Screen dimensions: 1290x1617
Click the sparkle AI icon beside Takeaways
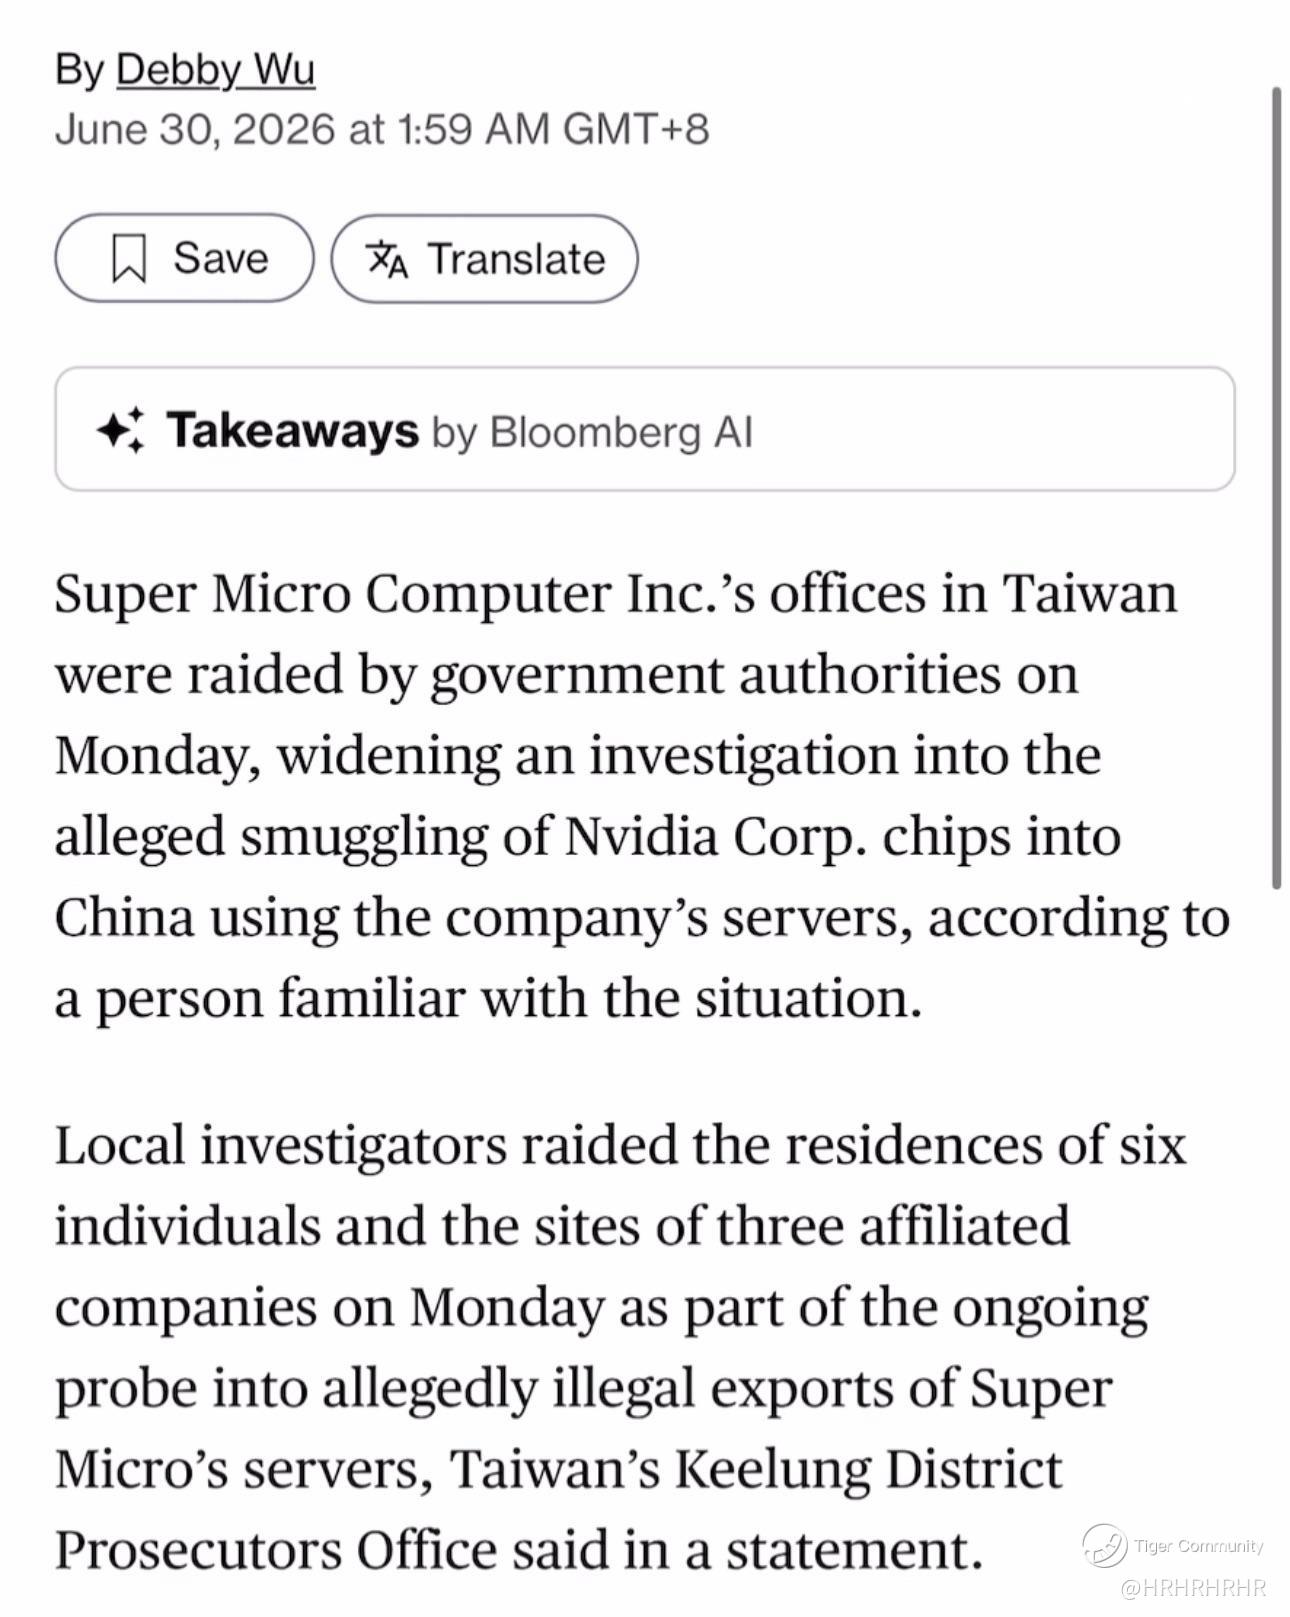click(x=120, y=431)
